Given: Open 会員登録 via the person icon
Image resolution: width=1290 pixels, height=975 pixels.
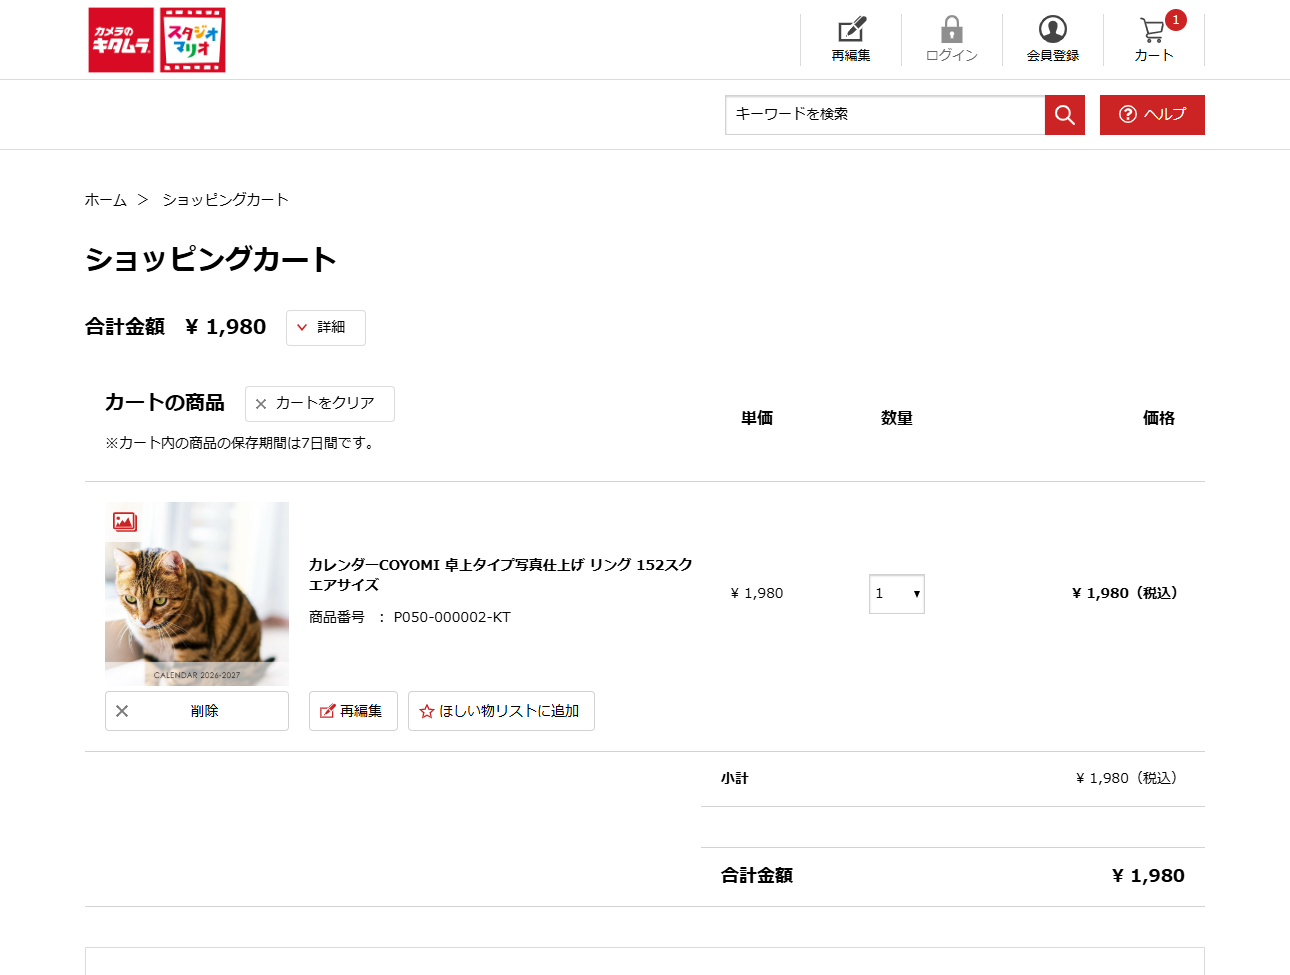Looking at the screenshot, I should [x=1052, y=30].
